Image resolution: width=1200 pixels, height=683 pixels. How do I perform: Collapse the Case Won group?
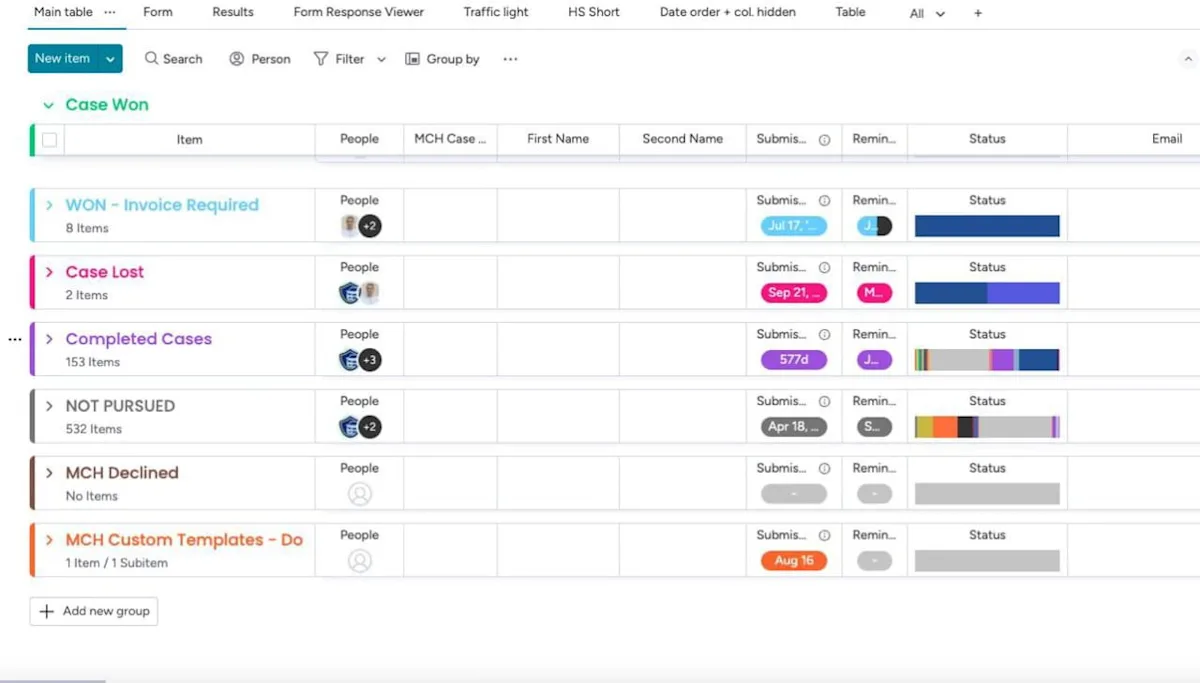click(x=48, y=105)
